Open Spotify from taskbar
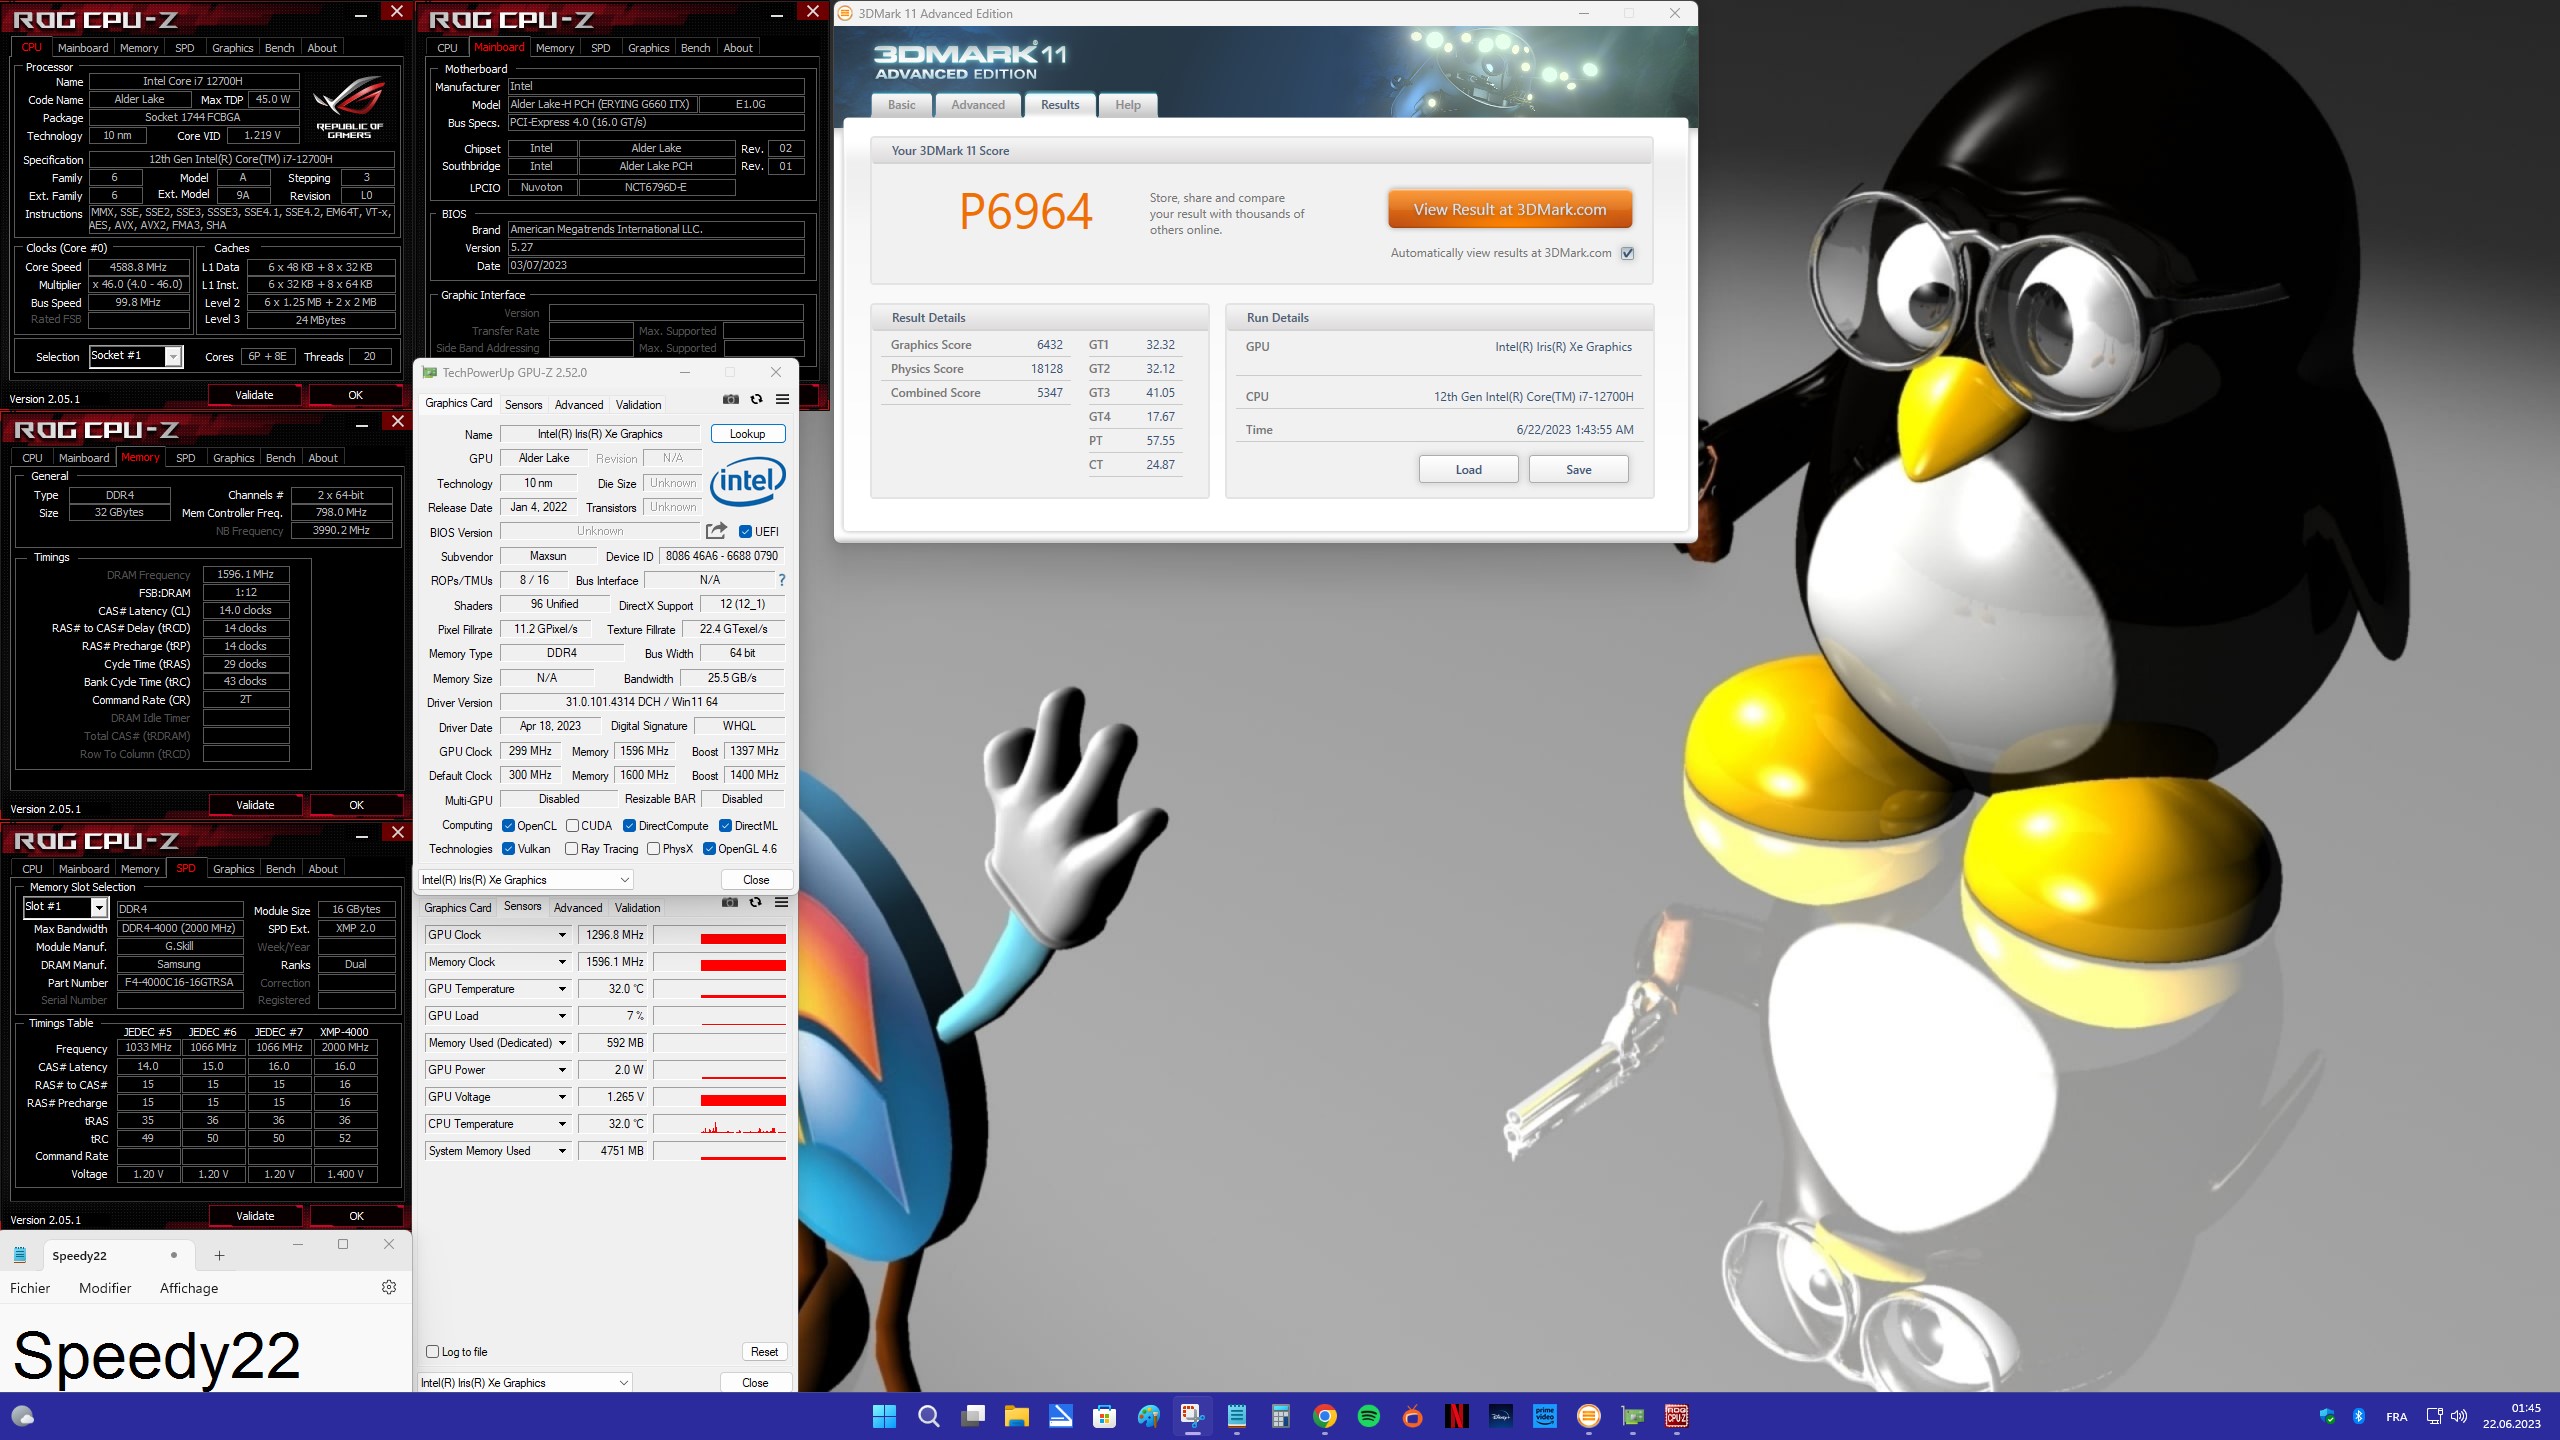The width and height of the screenshot is (2560, 1440). click(1368, 1416)
